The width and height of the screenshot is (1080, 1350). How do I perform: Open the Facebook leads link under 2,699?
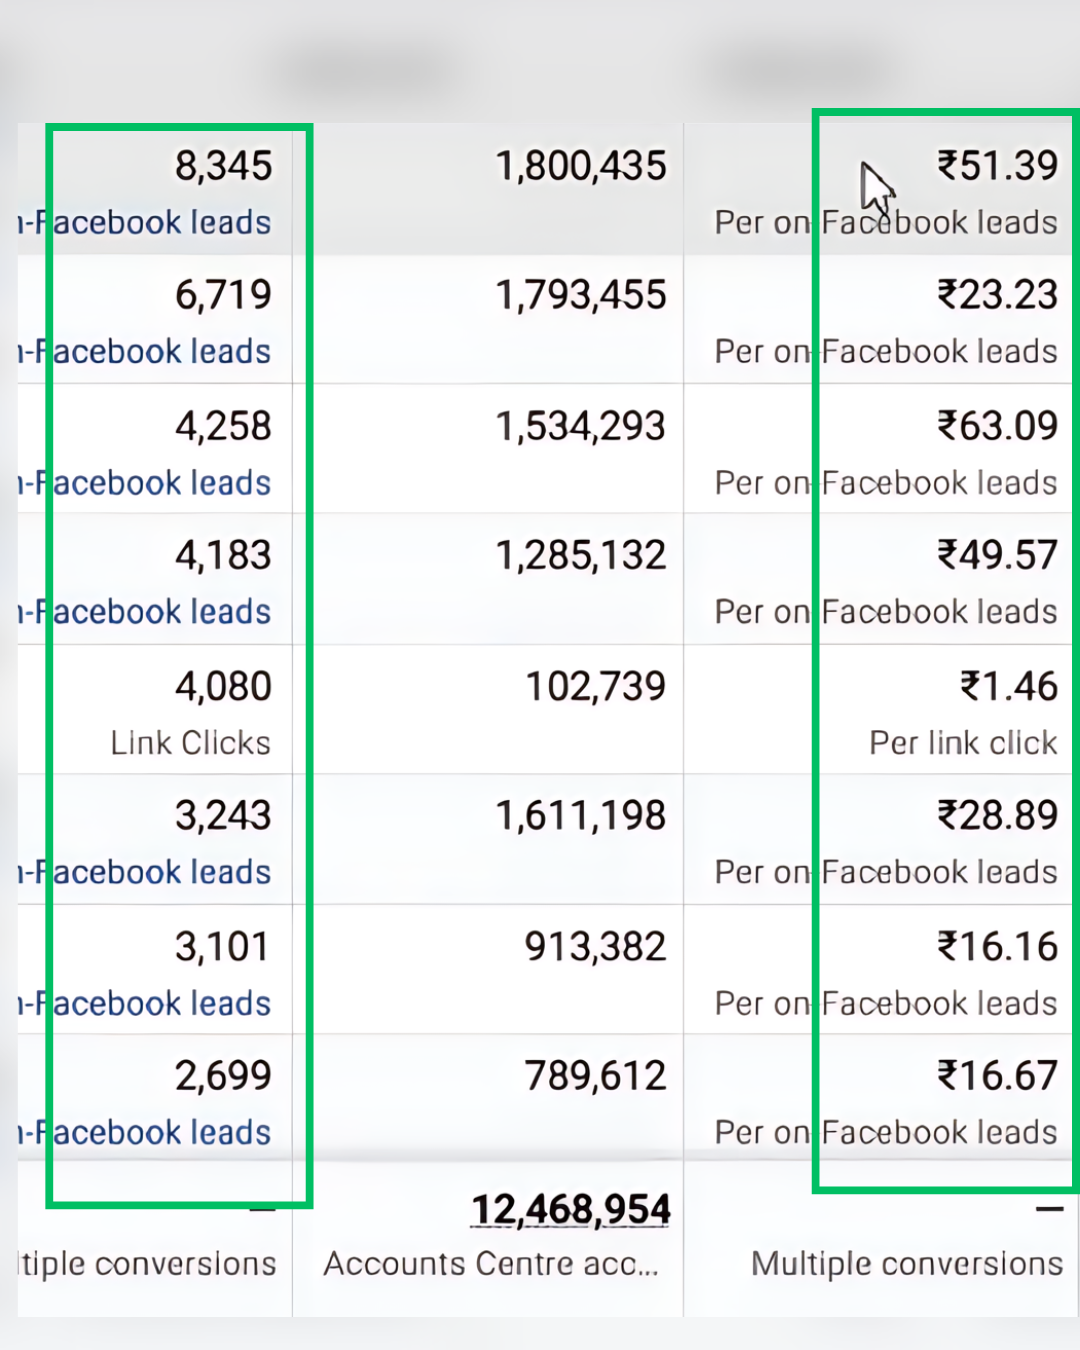click(145, 1132)
